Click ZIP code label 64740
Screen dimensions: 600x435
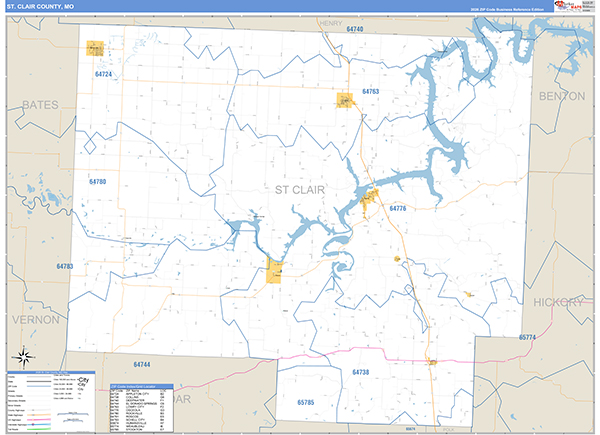click(x=355, y=29)
